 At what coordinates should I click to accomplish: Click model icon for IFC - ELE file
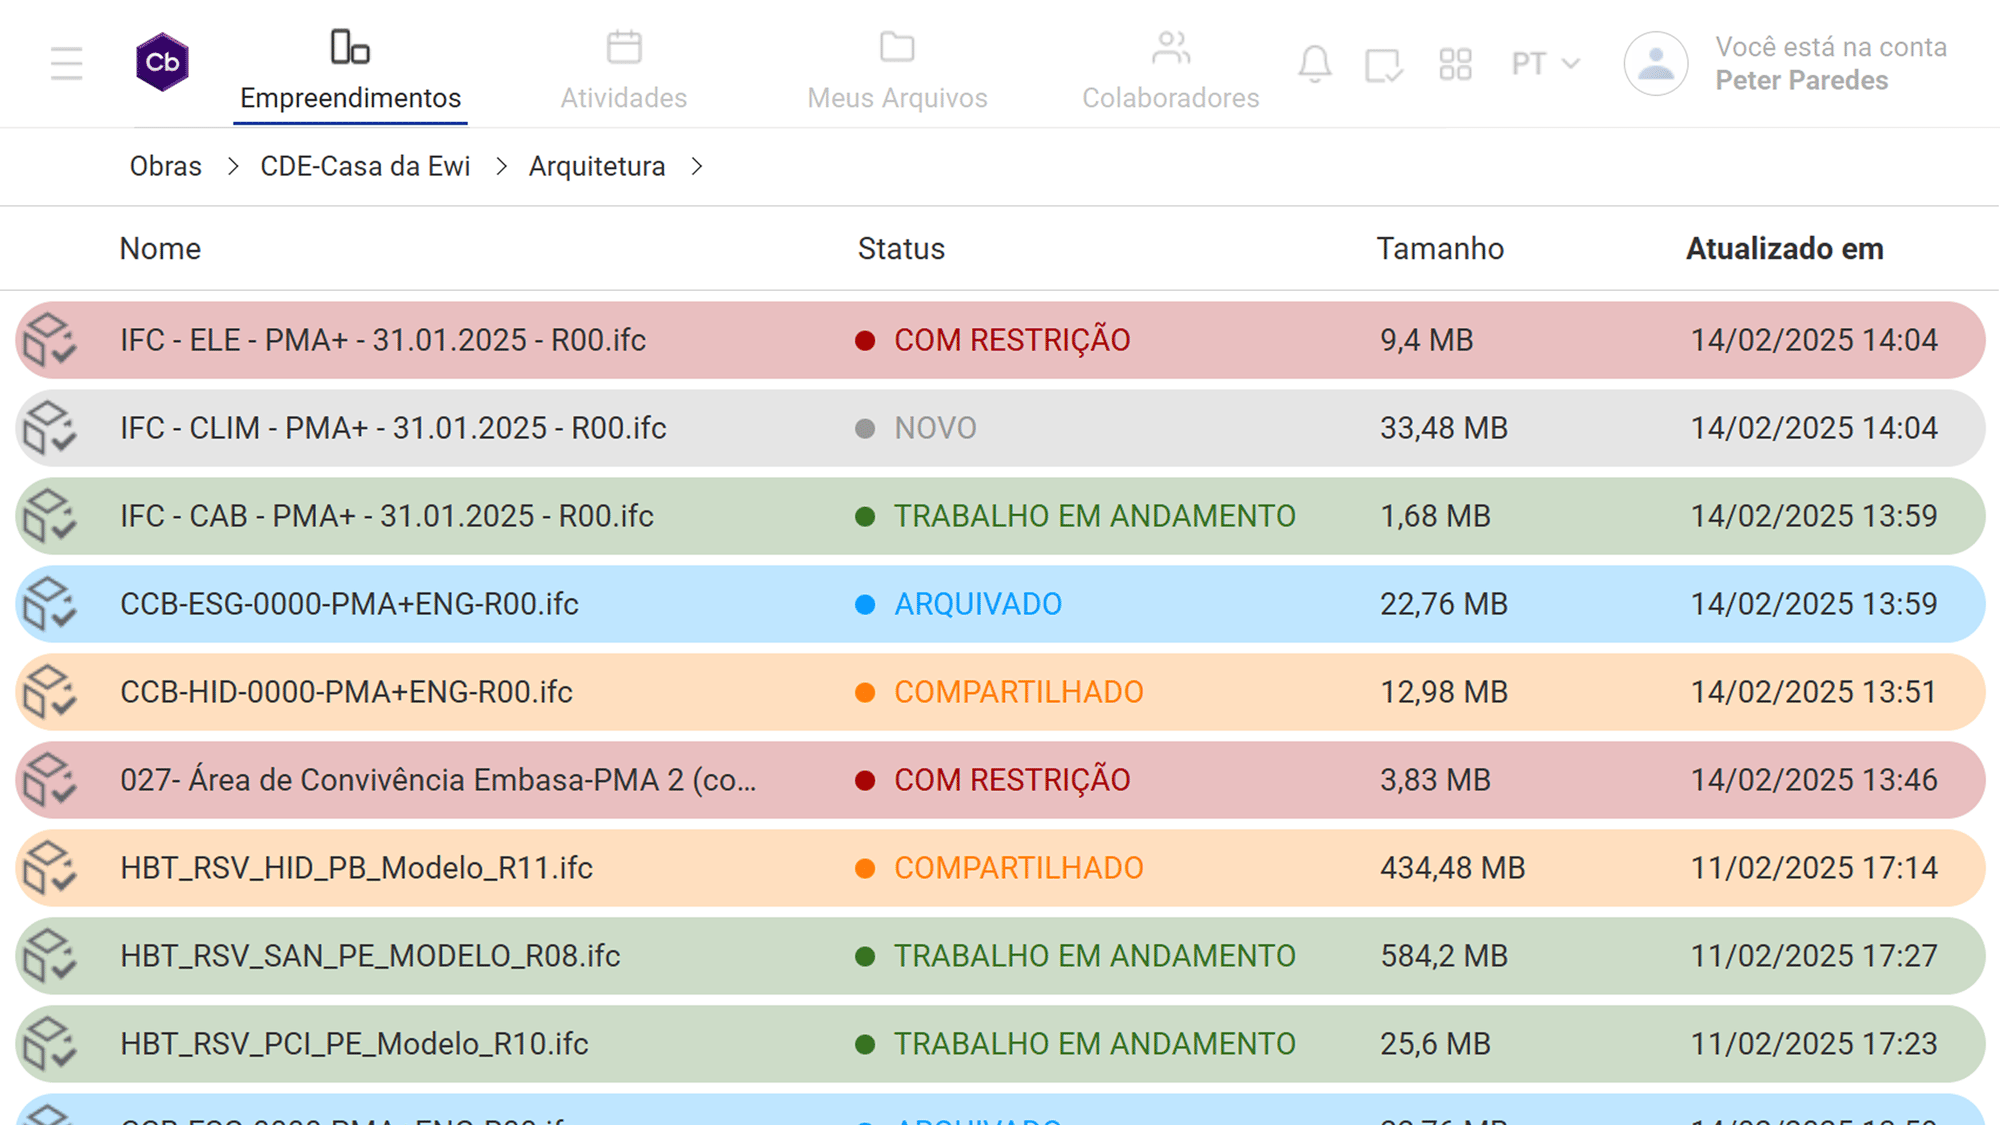click(x=50, y=340)
